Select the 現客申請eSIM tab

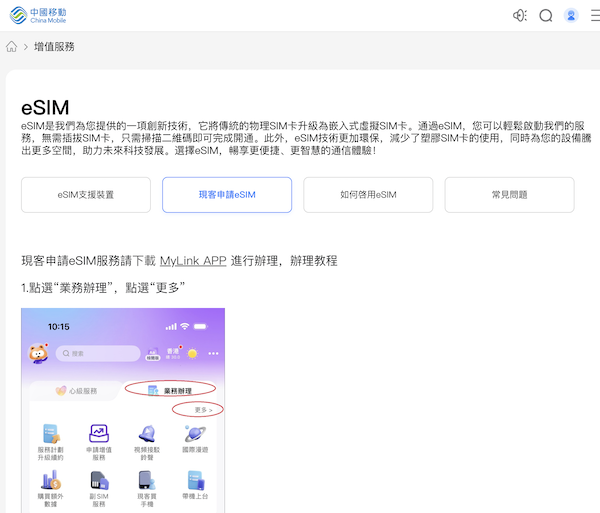tap(227, 195)
